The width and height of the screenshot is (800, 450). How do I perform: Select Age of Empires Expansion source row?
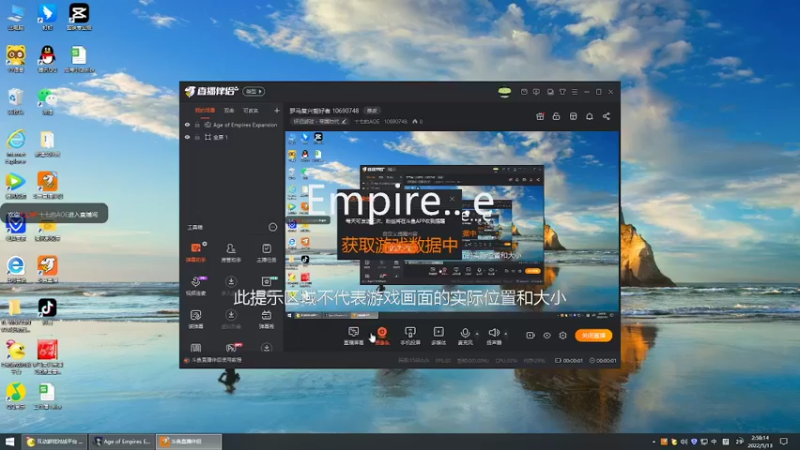coord(232,124)
